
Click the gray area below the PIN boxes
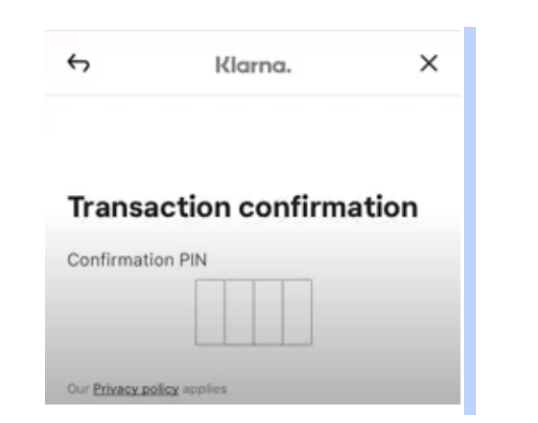[x=253, y=364]
